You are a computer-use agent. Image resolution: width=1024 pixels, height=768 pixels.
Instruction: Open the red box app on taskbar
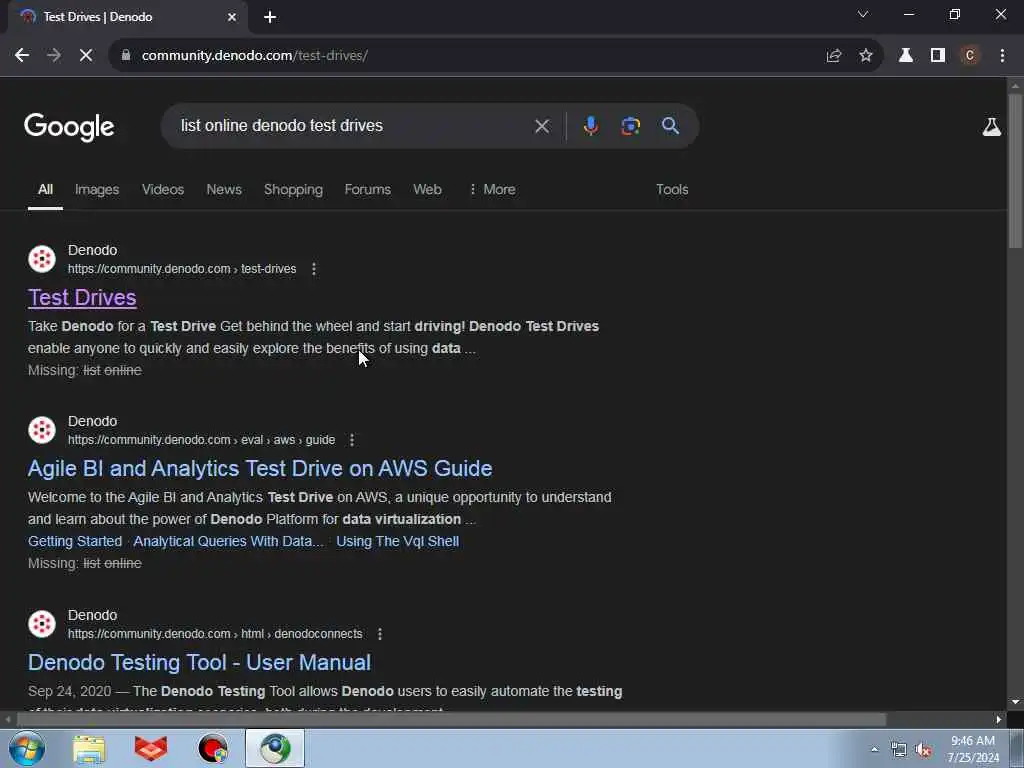coord(151,749)
